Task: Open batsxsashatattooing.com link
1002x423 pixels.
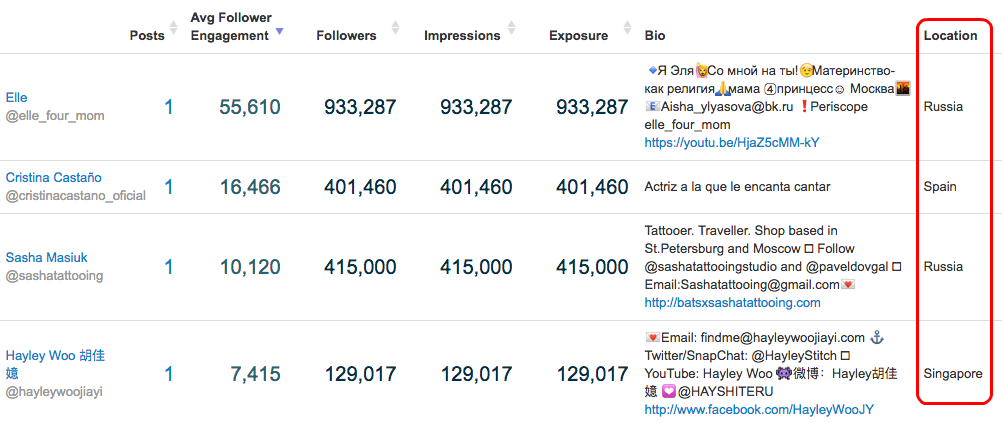Action: [x=732, y=303]
